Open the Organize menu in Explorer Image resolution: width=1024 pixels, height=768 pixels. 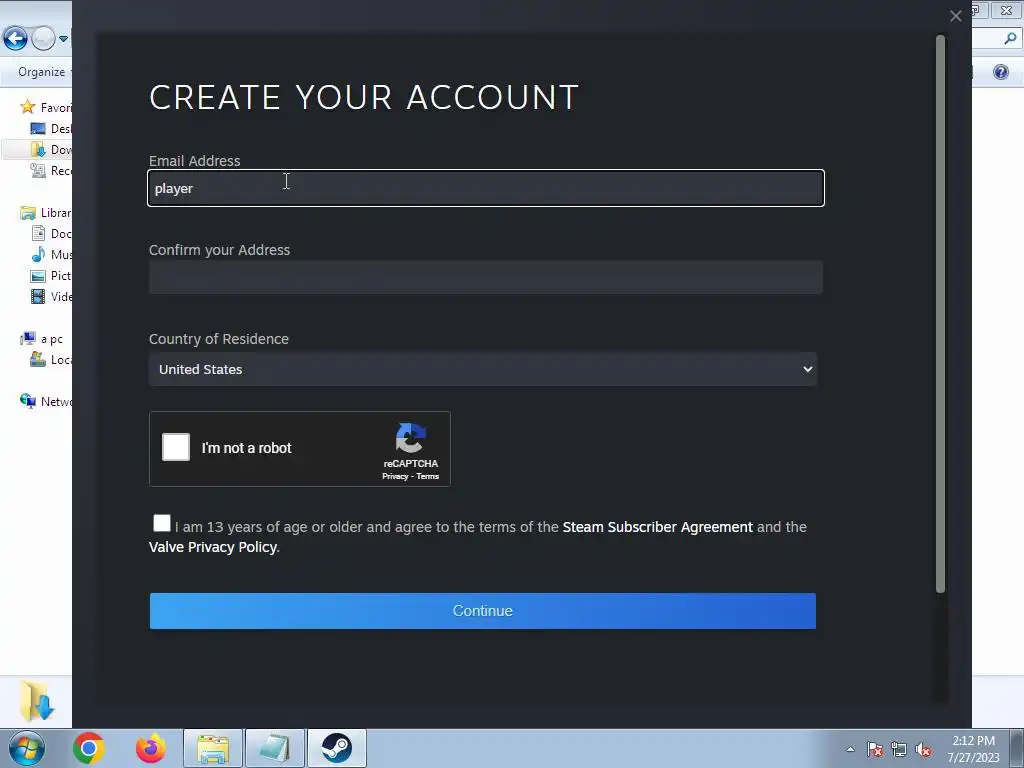(x=42, y=72)
